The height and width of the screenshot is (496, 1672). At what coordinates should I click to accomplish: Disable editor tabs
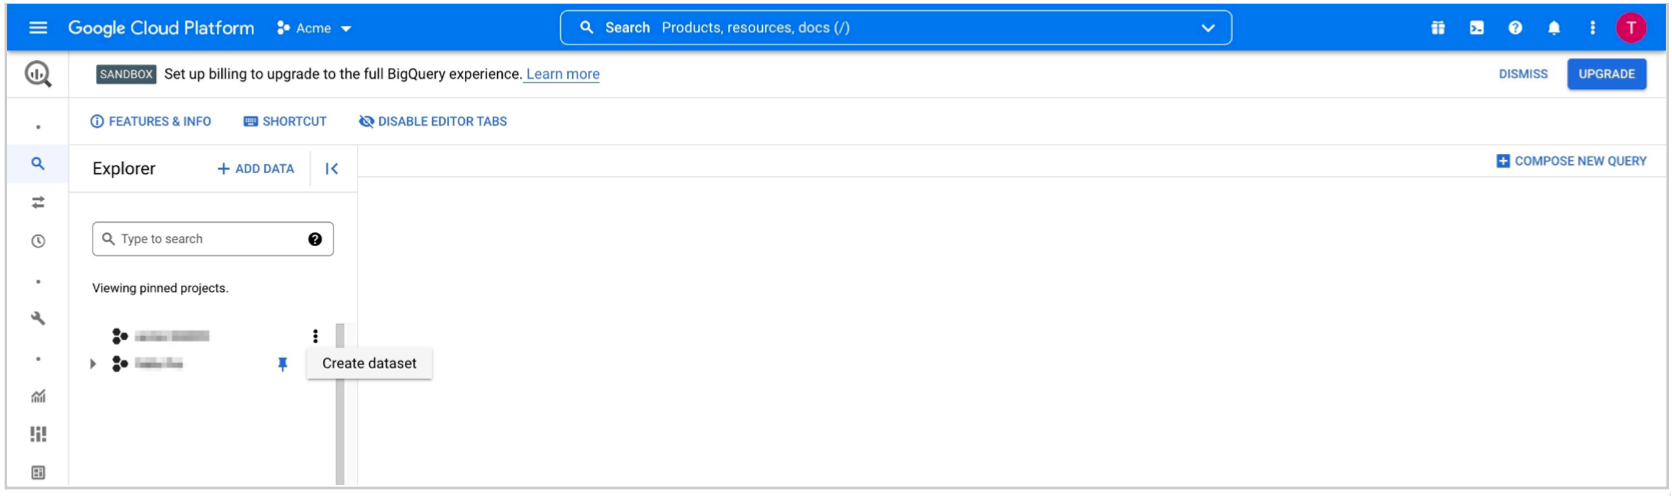(433, 122)
